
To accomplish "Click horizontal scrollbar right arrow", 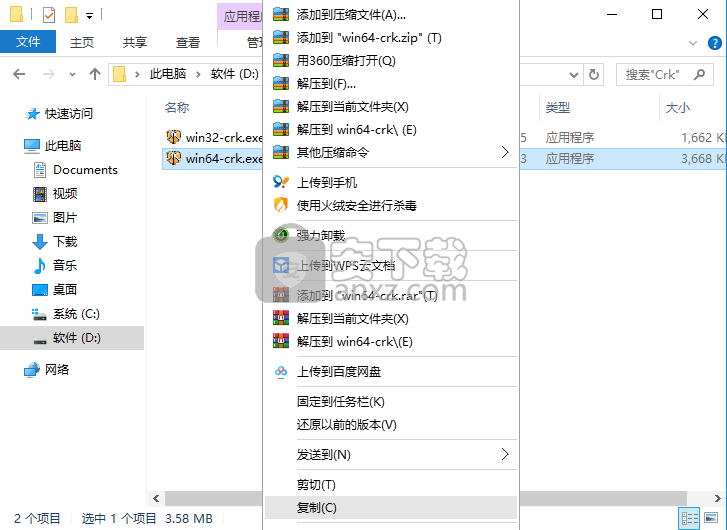I will tap(718, 498).
